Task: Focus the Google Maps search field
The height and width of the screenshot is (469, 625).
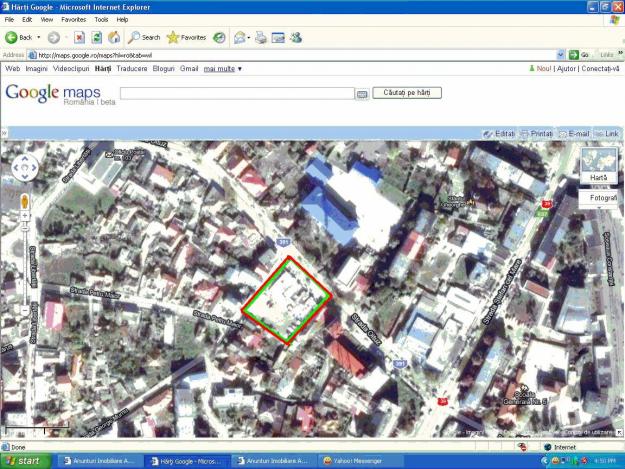Action: pos(237,93)
